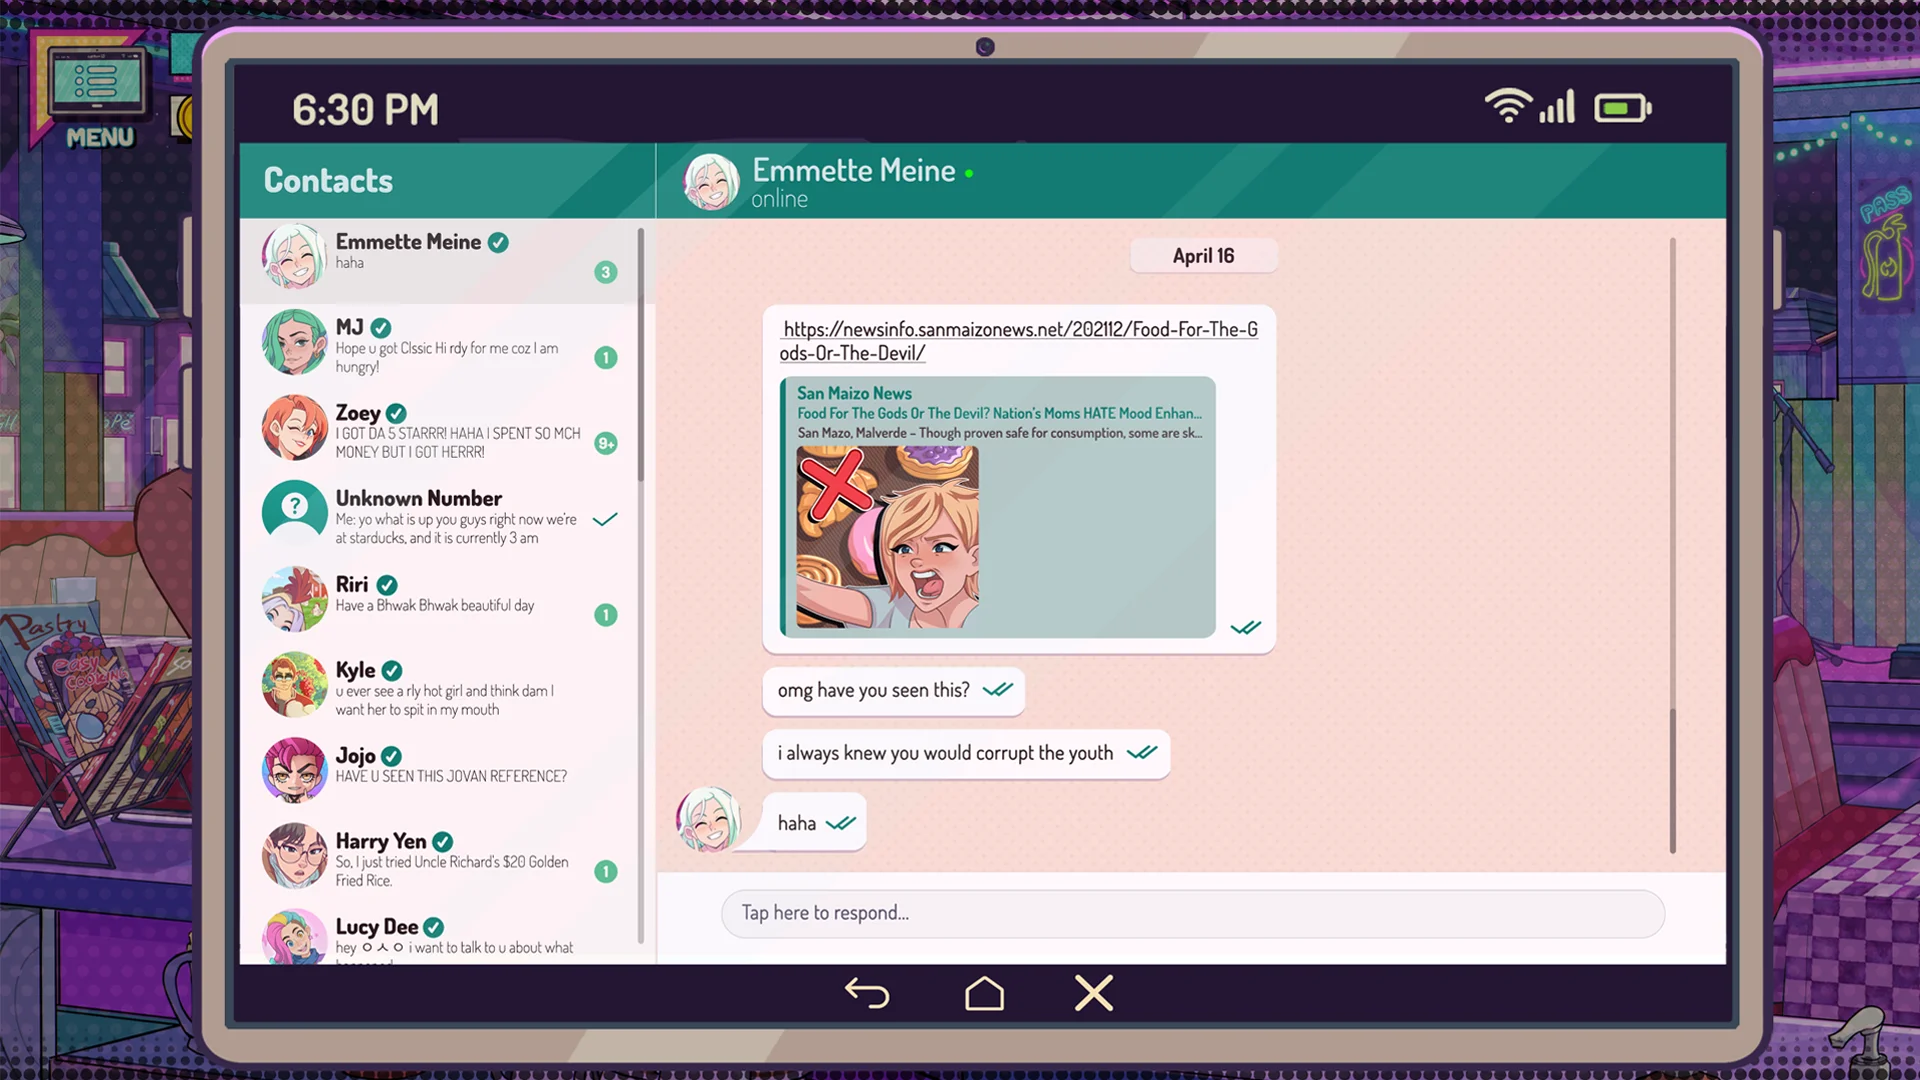Tap the X icon in bottom navigation
The width and height of the screenshot is (1920, 1080).
tap(1093, 993)
